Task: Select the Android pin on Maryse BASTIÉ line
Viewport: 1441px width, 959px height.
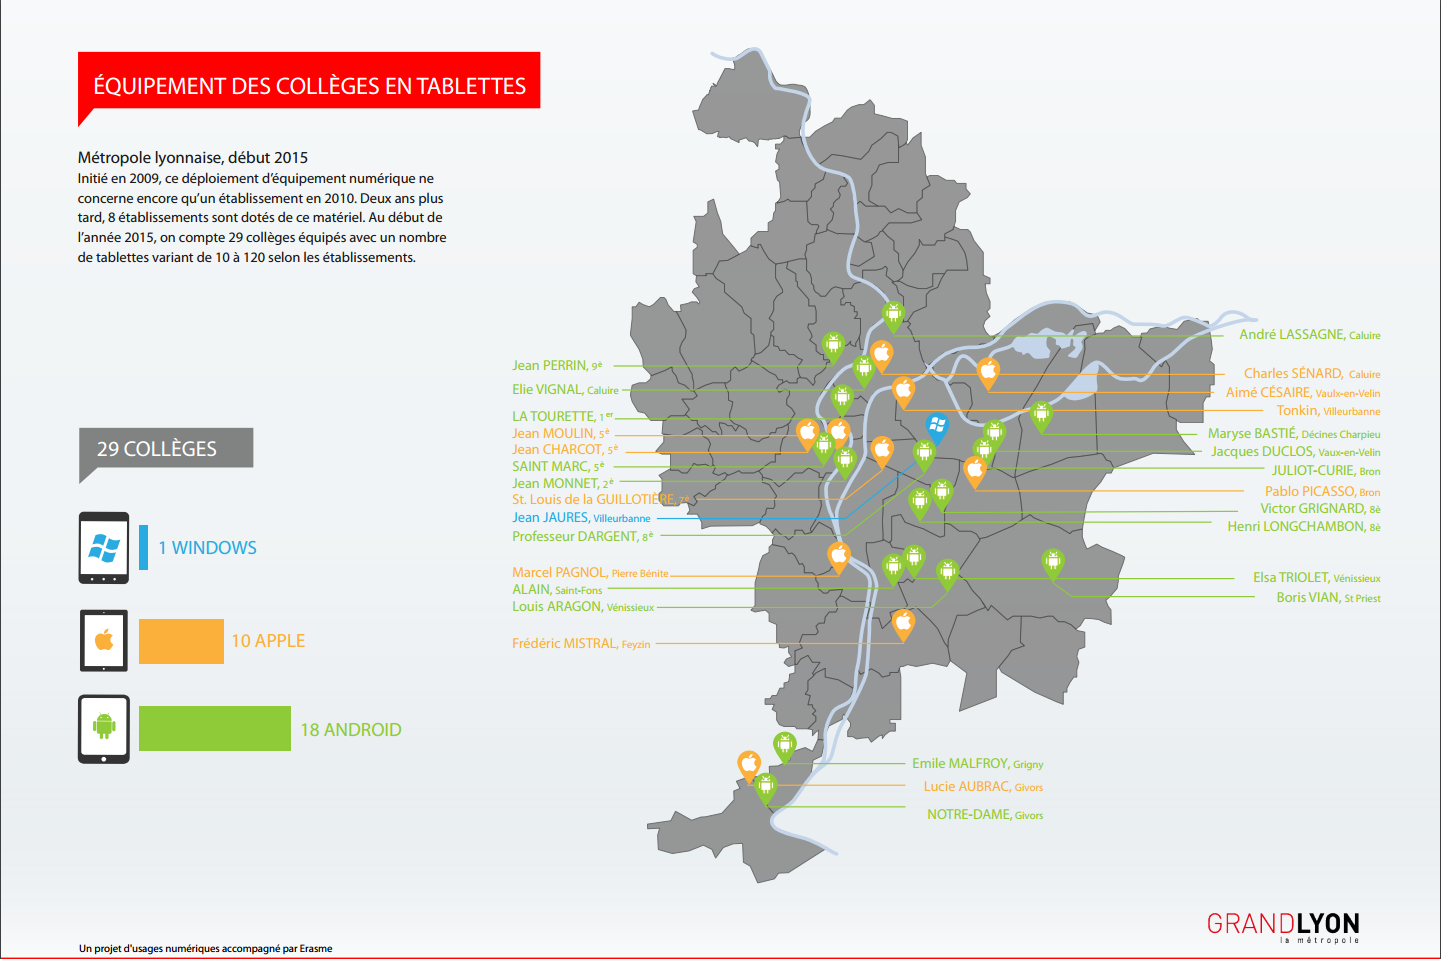Action: click(1041, 414)
